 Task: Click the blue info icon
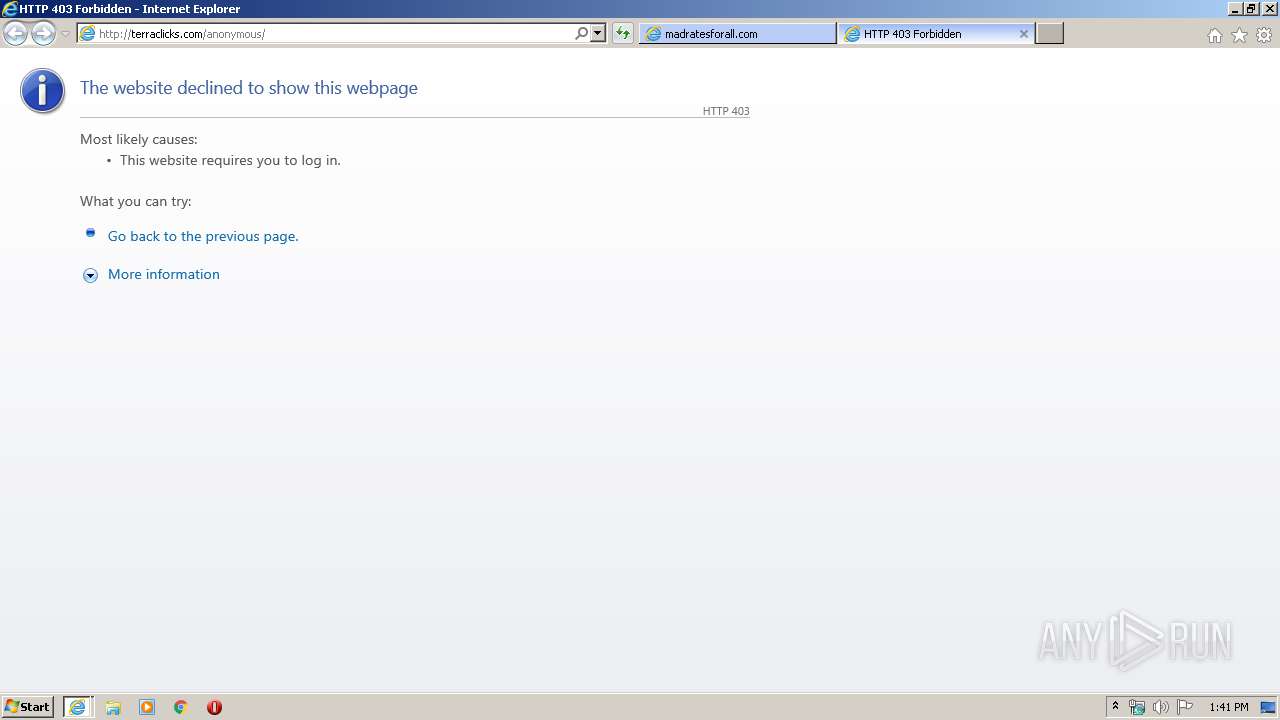42,91
